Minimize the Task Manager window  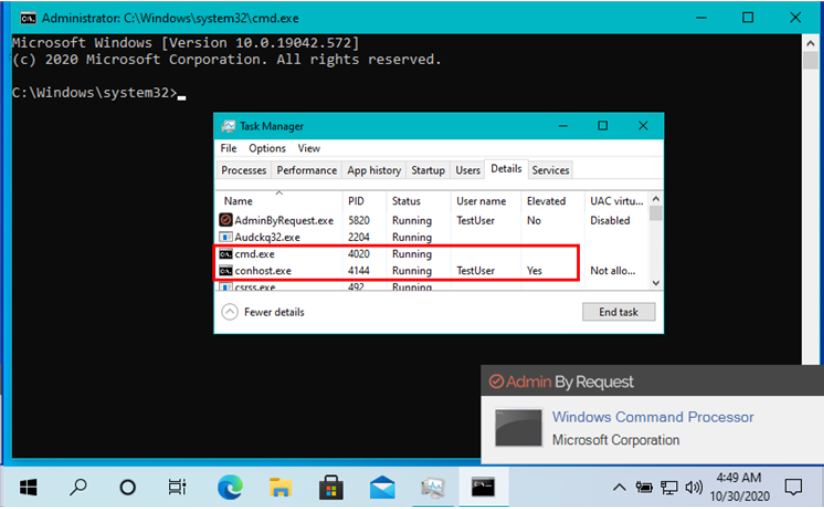[x=563, y=126]
